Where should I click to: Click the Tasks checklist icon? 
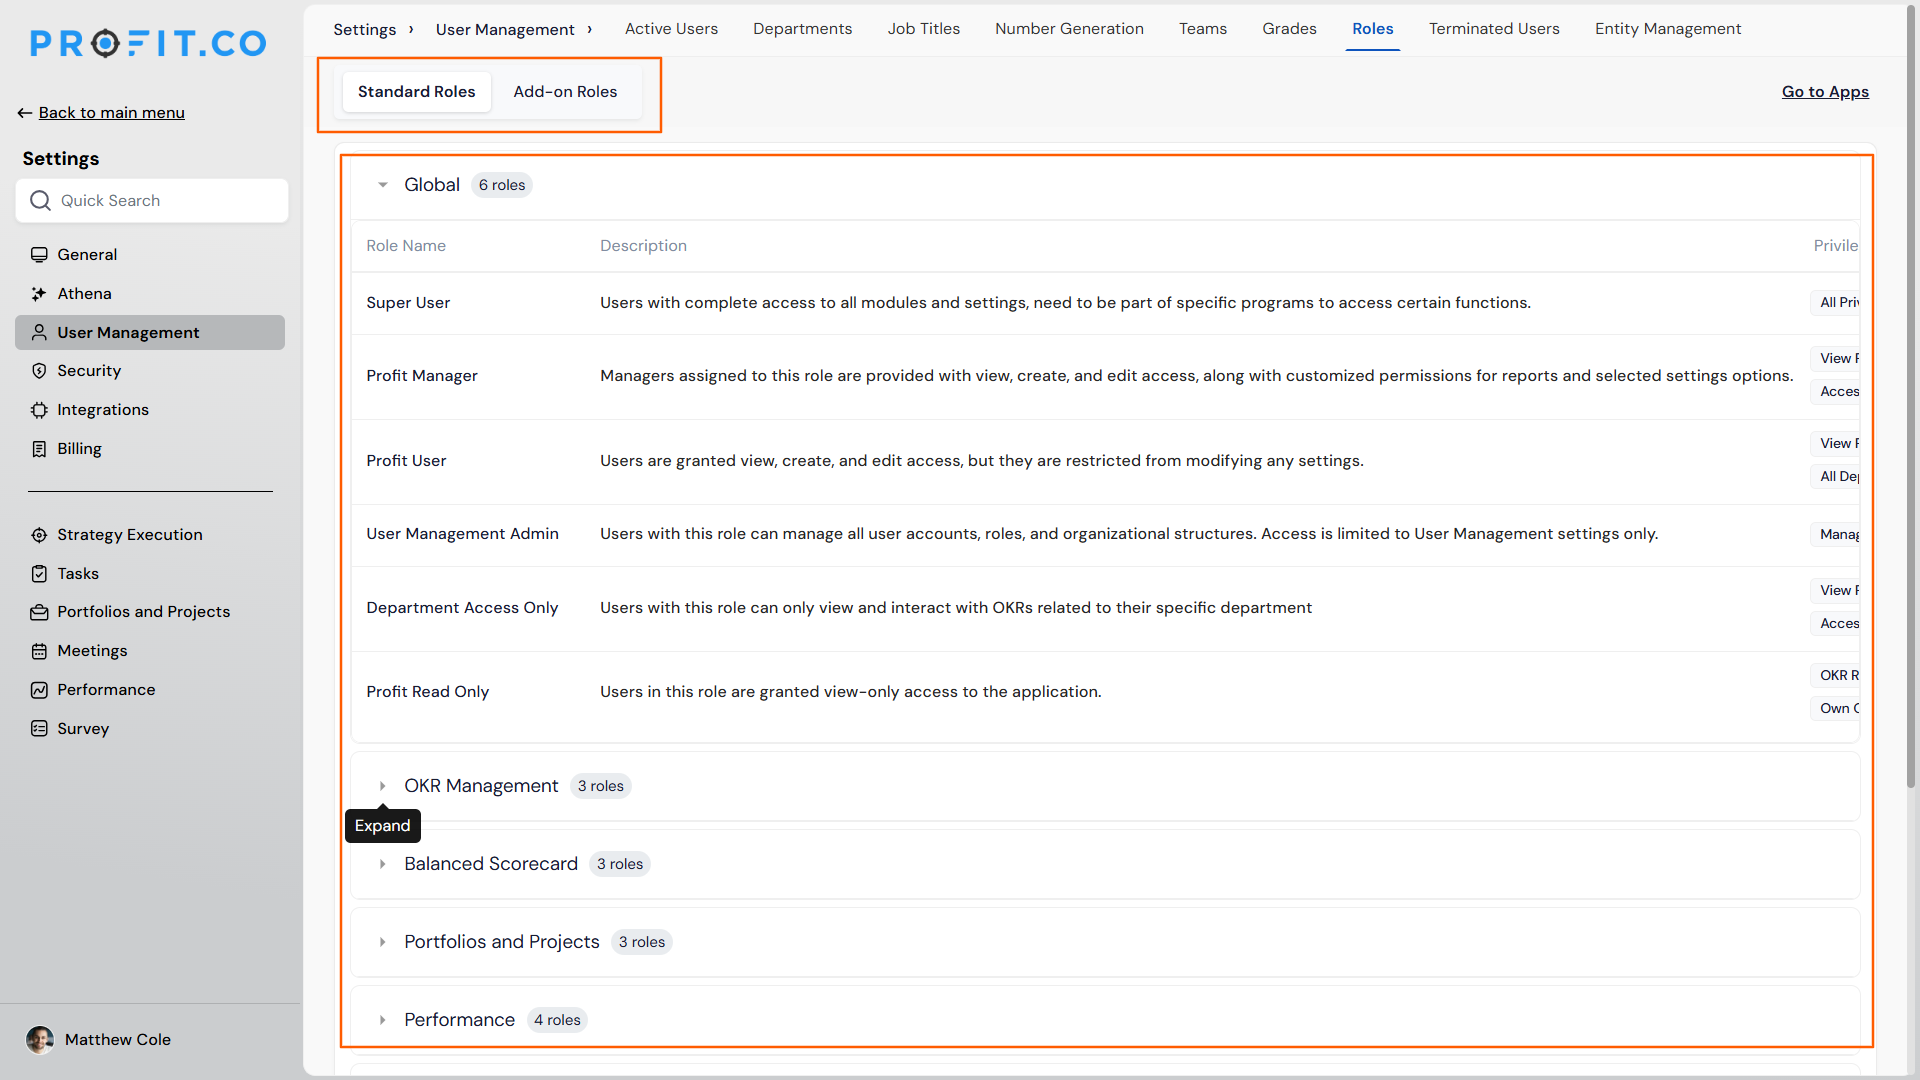(39, 574)
